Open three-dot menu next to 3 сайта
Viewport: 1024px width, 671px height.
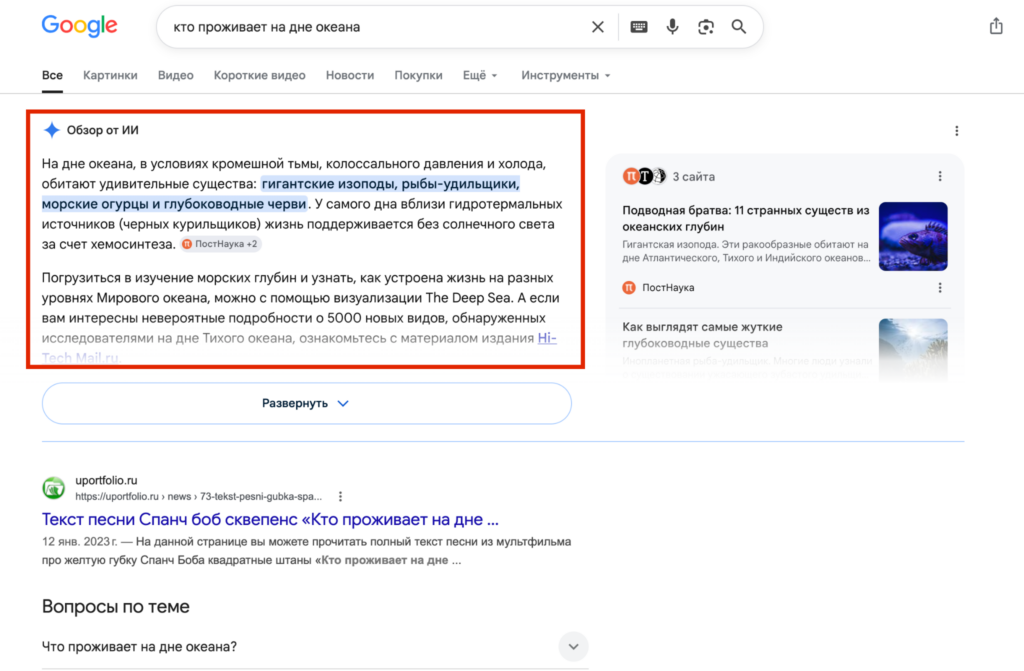[x=940, y=176]
